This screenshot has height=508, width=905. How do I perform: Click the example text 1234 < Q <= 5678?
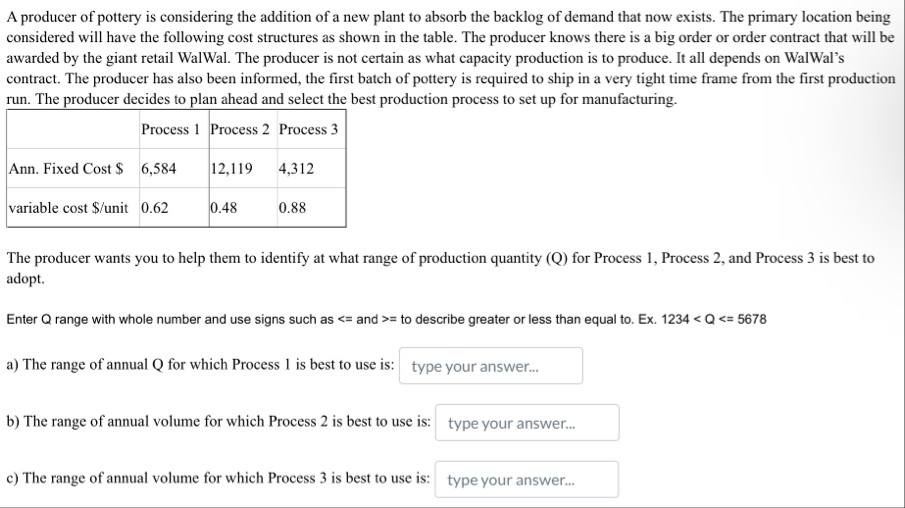(713, 319)
